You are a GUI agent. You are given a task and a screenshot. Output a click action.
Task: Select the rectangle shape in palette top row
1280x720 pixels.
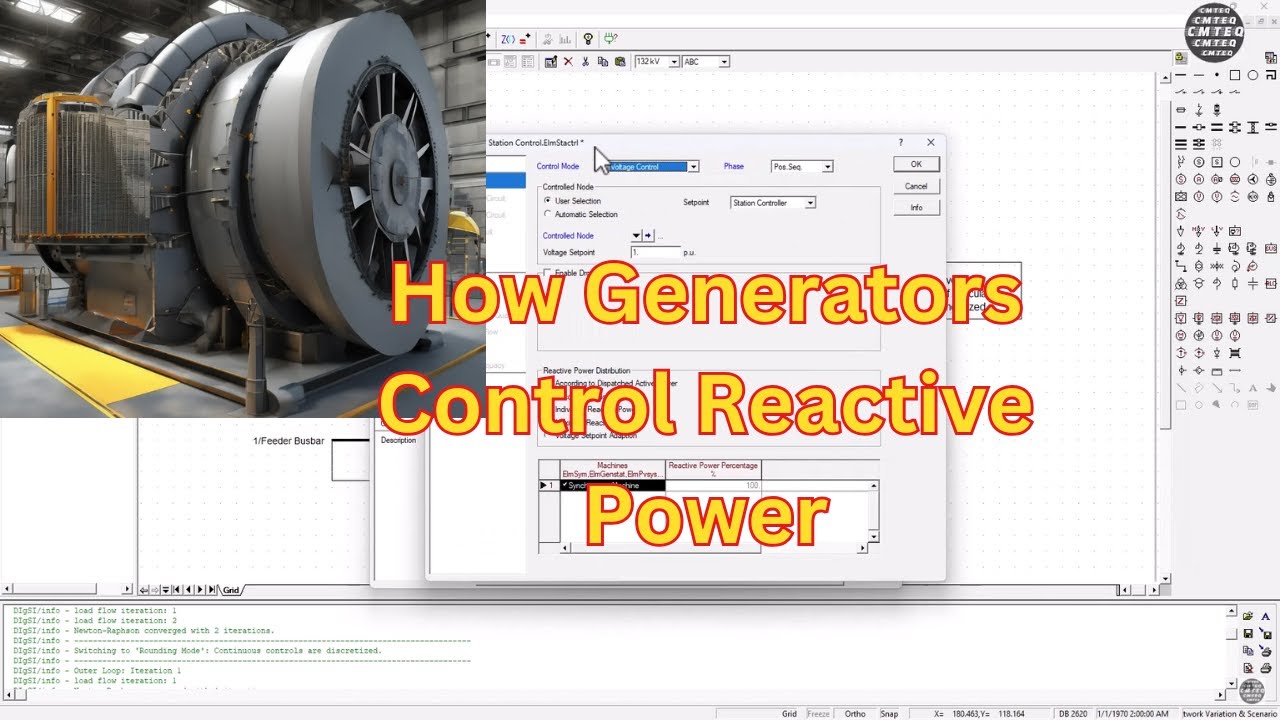(1234, 75)
